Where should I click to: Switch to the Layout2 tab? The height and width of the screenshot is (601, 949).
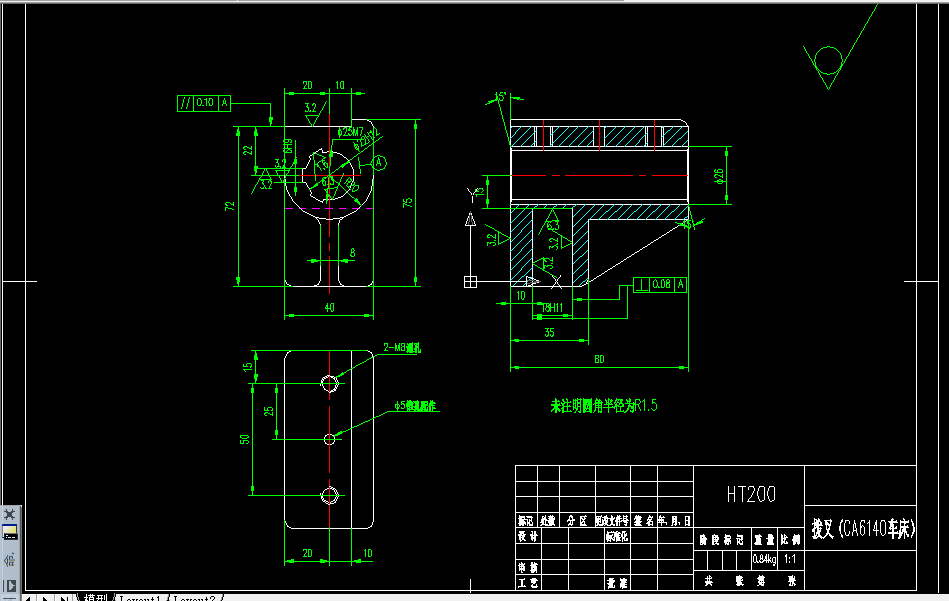(x=194, y=597)
